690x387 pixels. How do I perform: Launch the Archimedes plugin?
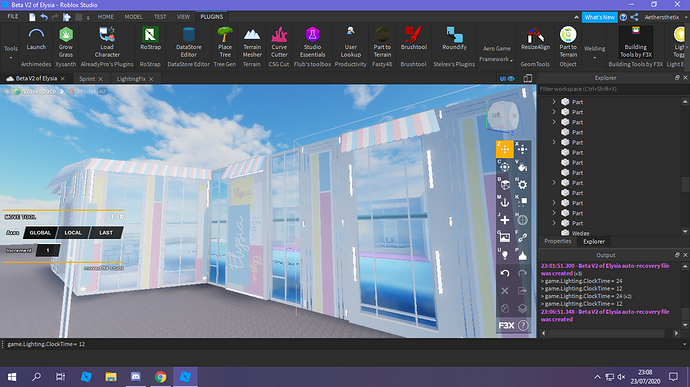tap(36, 39)
